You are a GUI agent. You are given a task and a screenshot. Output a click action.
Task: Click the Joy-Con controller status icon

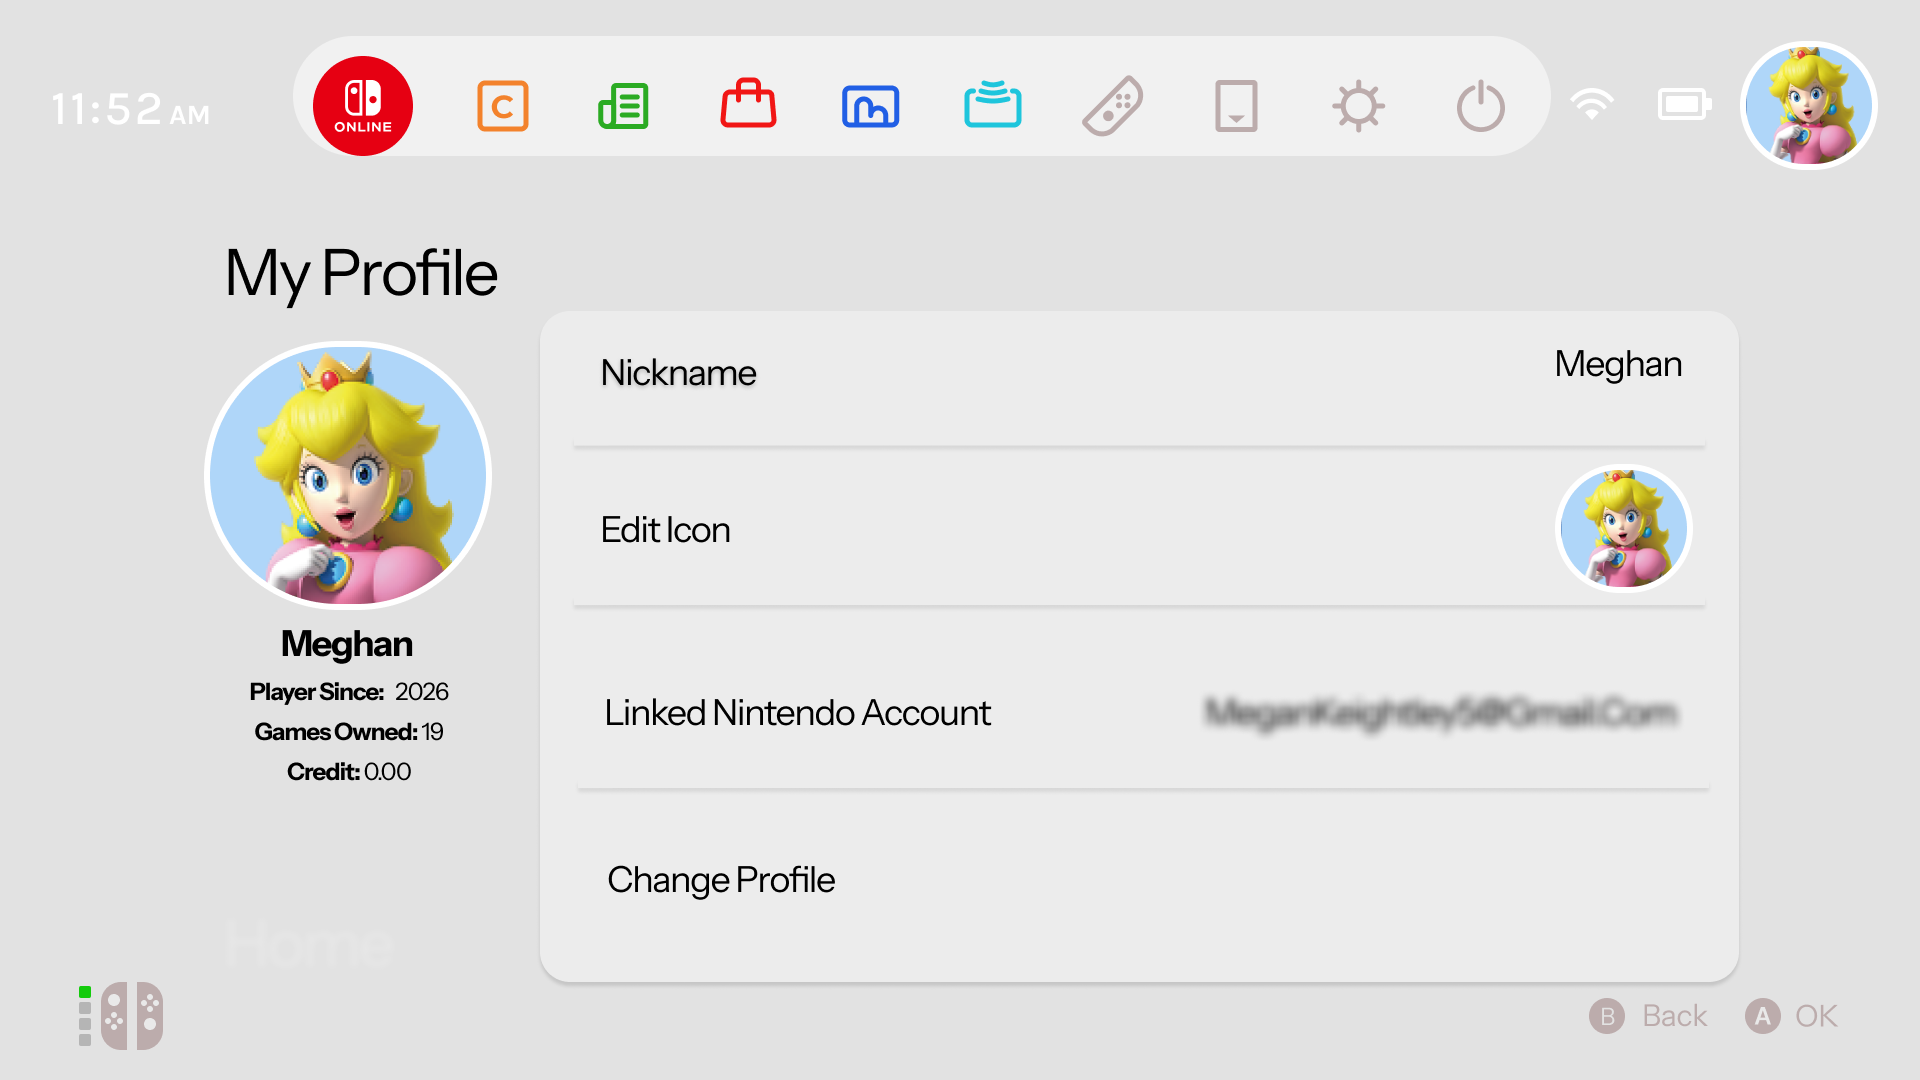(x=121, y=1016)
